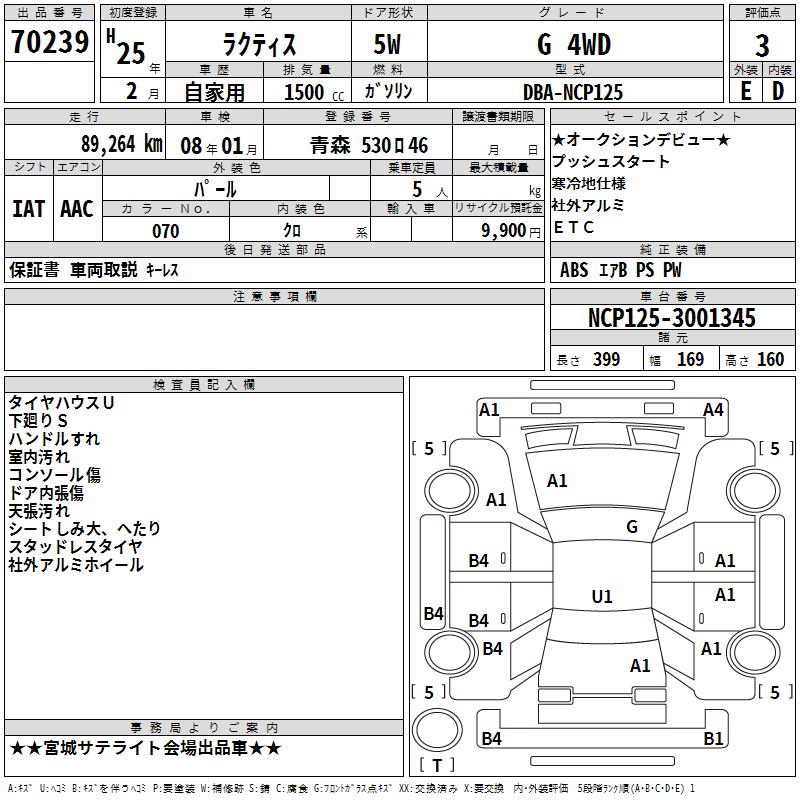Select the mileage "89,264 km"

pyautogui.click(x=122, y=144)
